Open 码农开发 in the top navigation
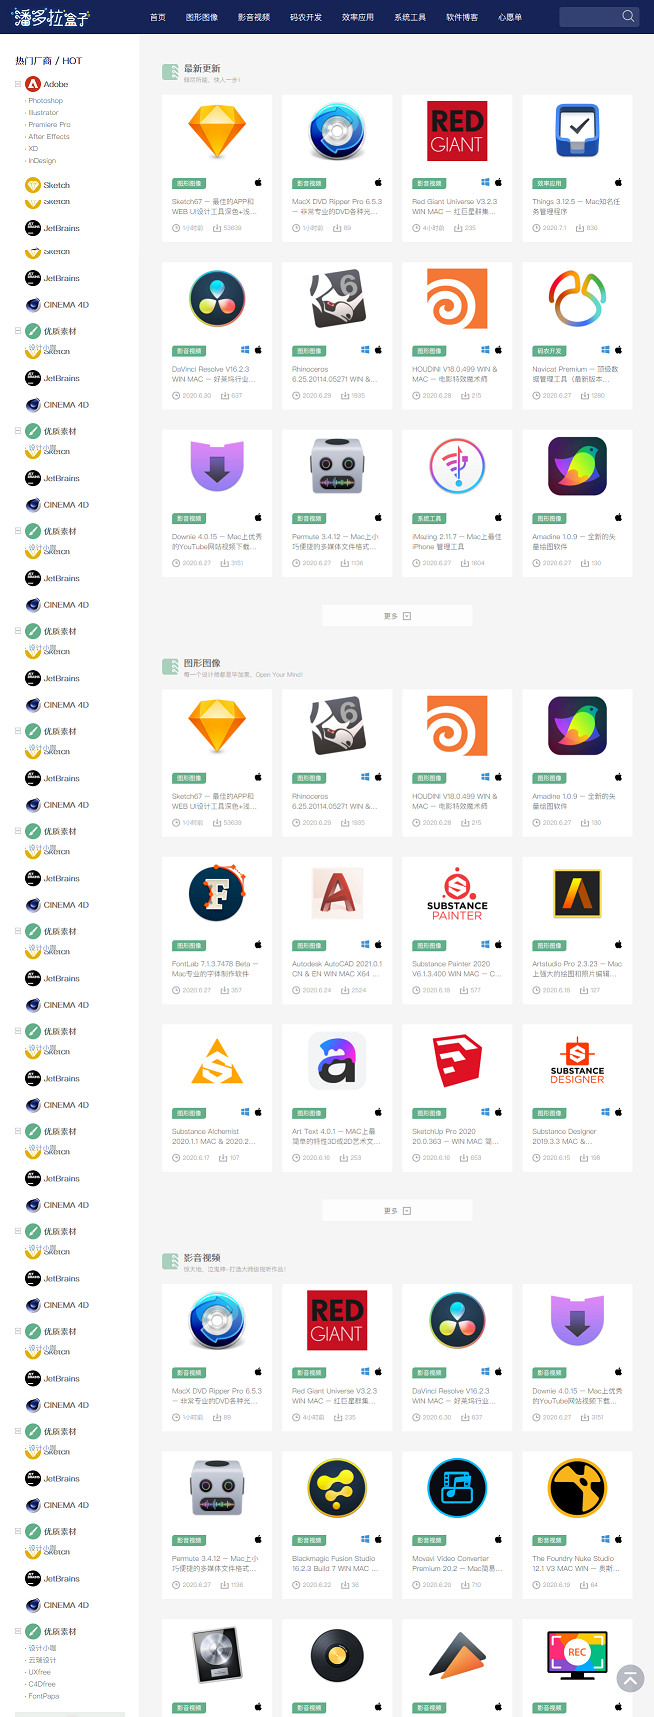The image size is (654, 1717). (x=306, y=17)
